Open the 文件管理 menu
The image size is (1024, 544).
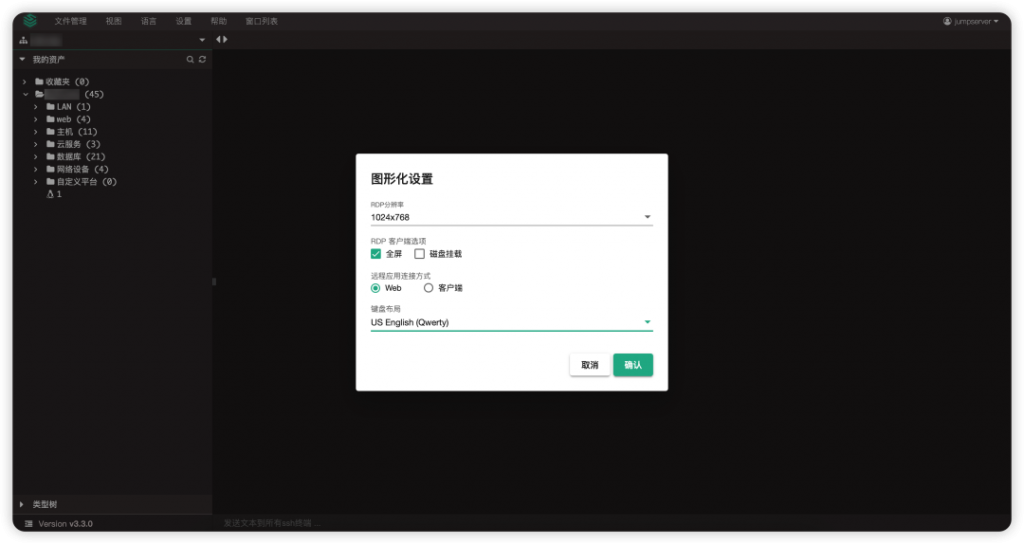[x=71, y=22]
